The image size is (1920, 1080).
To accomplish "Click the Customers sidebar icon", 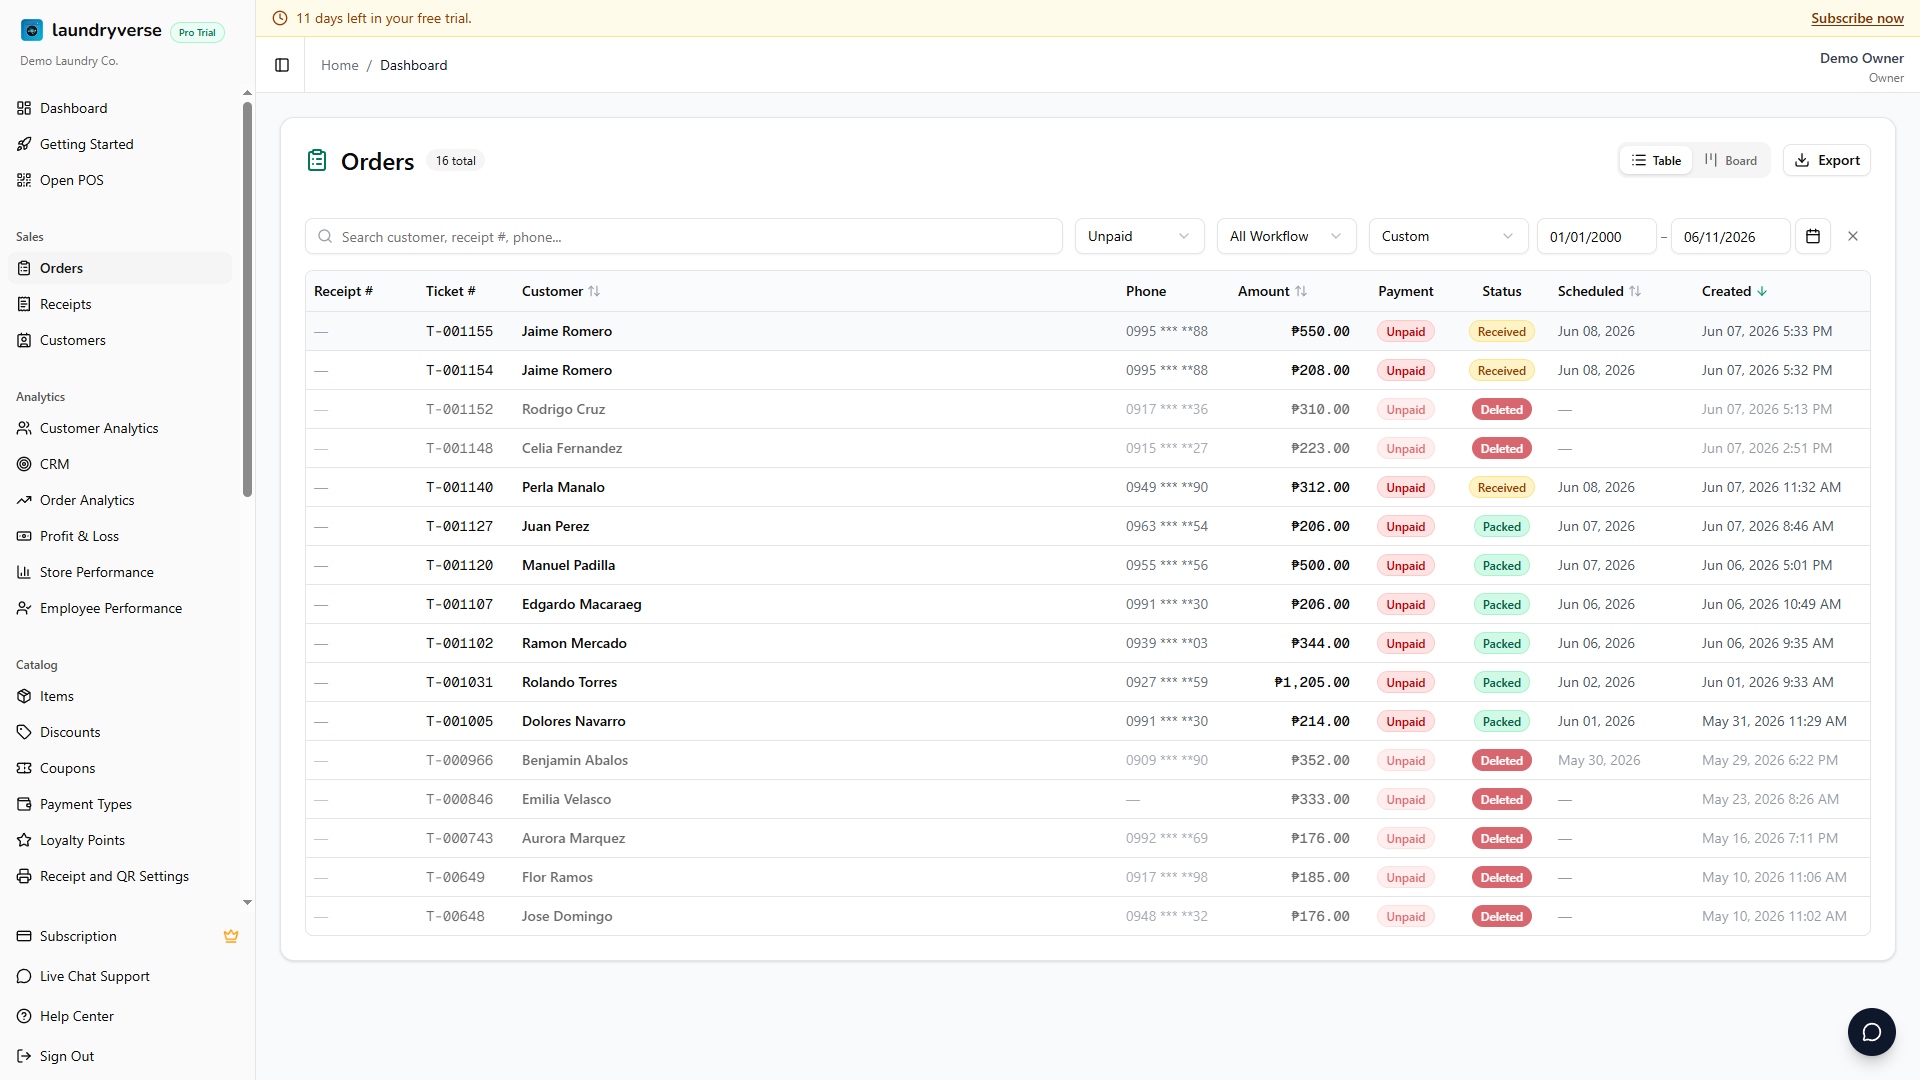I will (24, 340).
